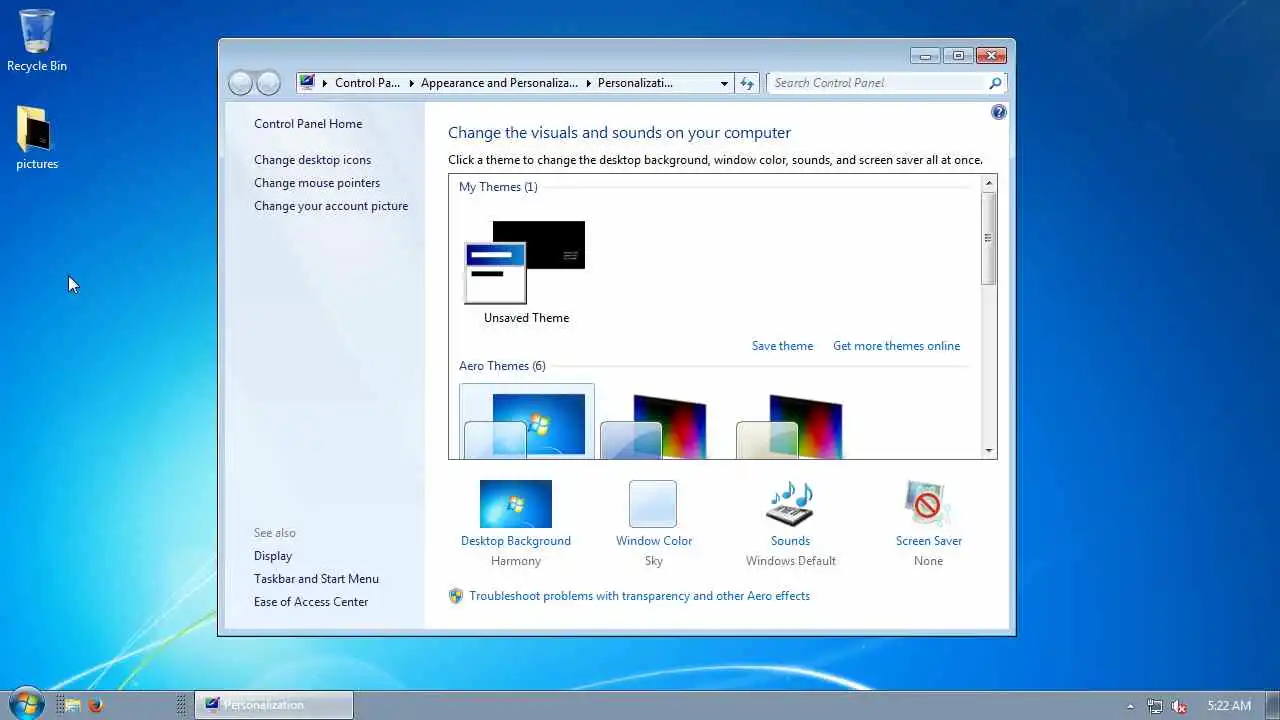Click the taskbar clock 5:22 AM

click(x=1229, y=706)
